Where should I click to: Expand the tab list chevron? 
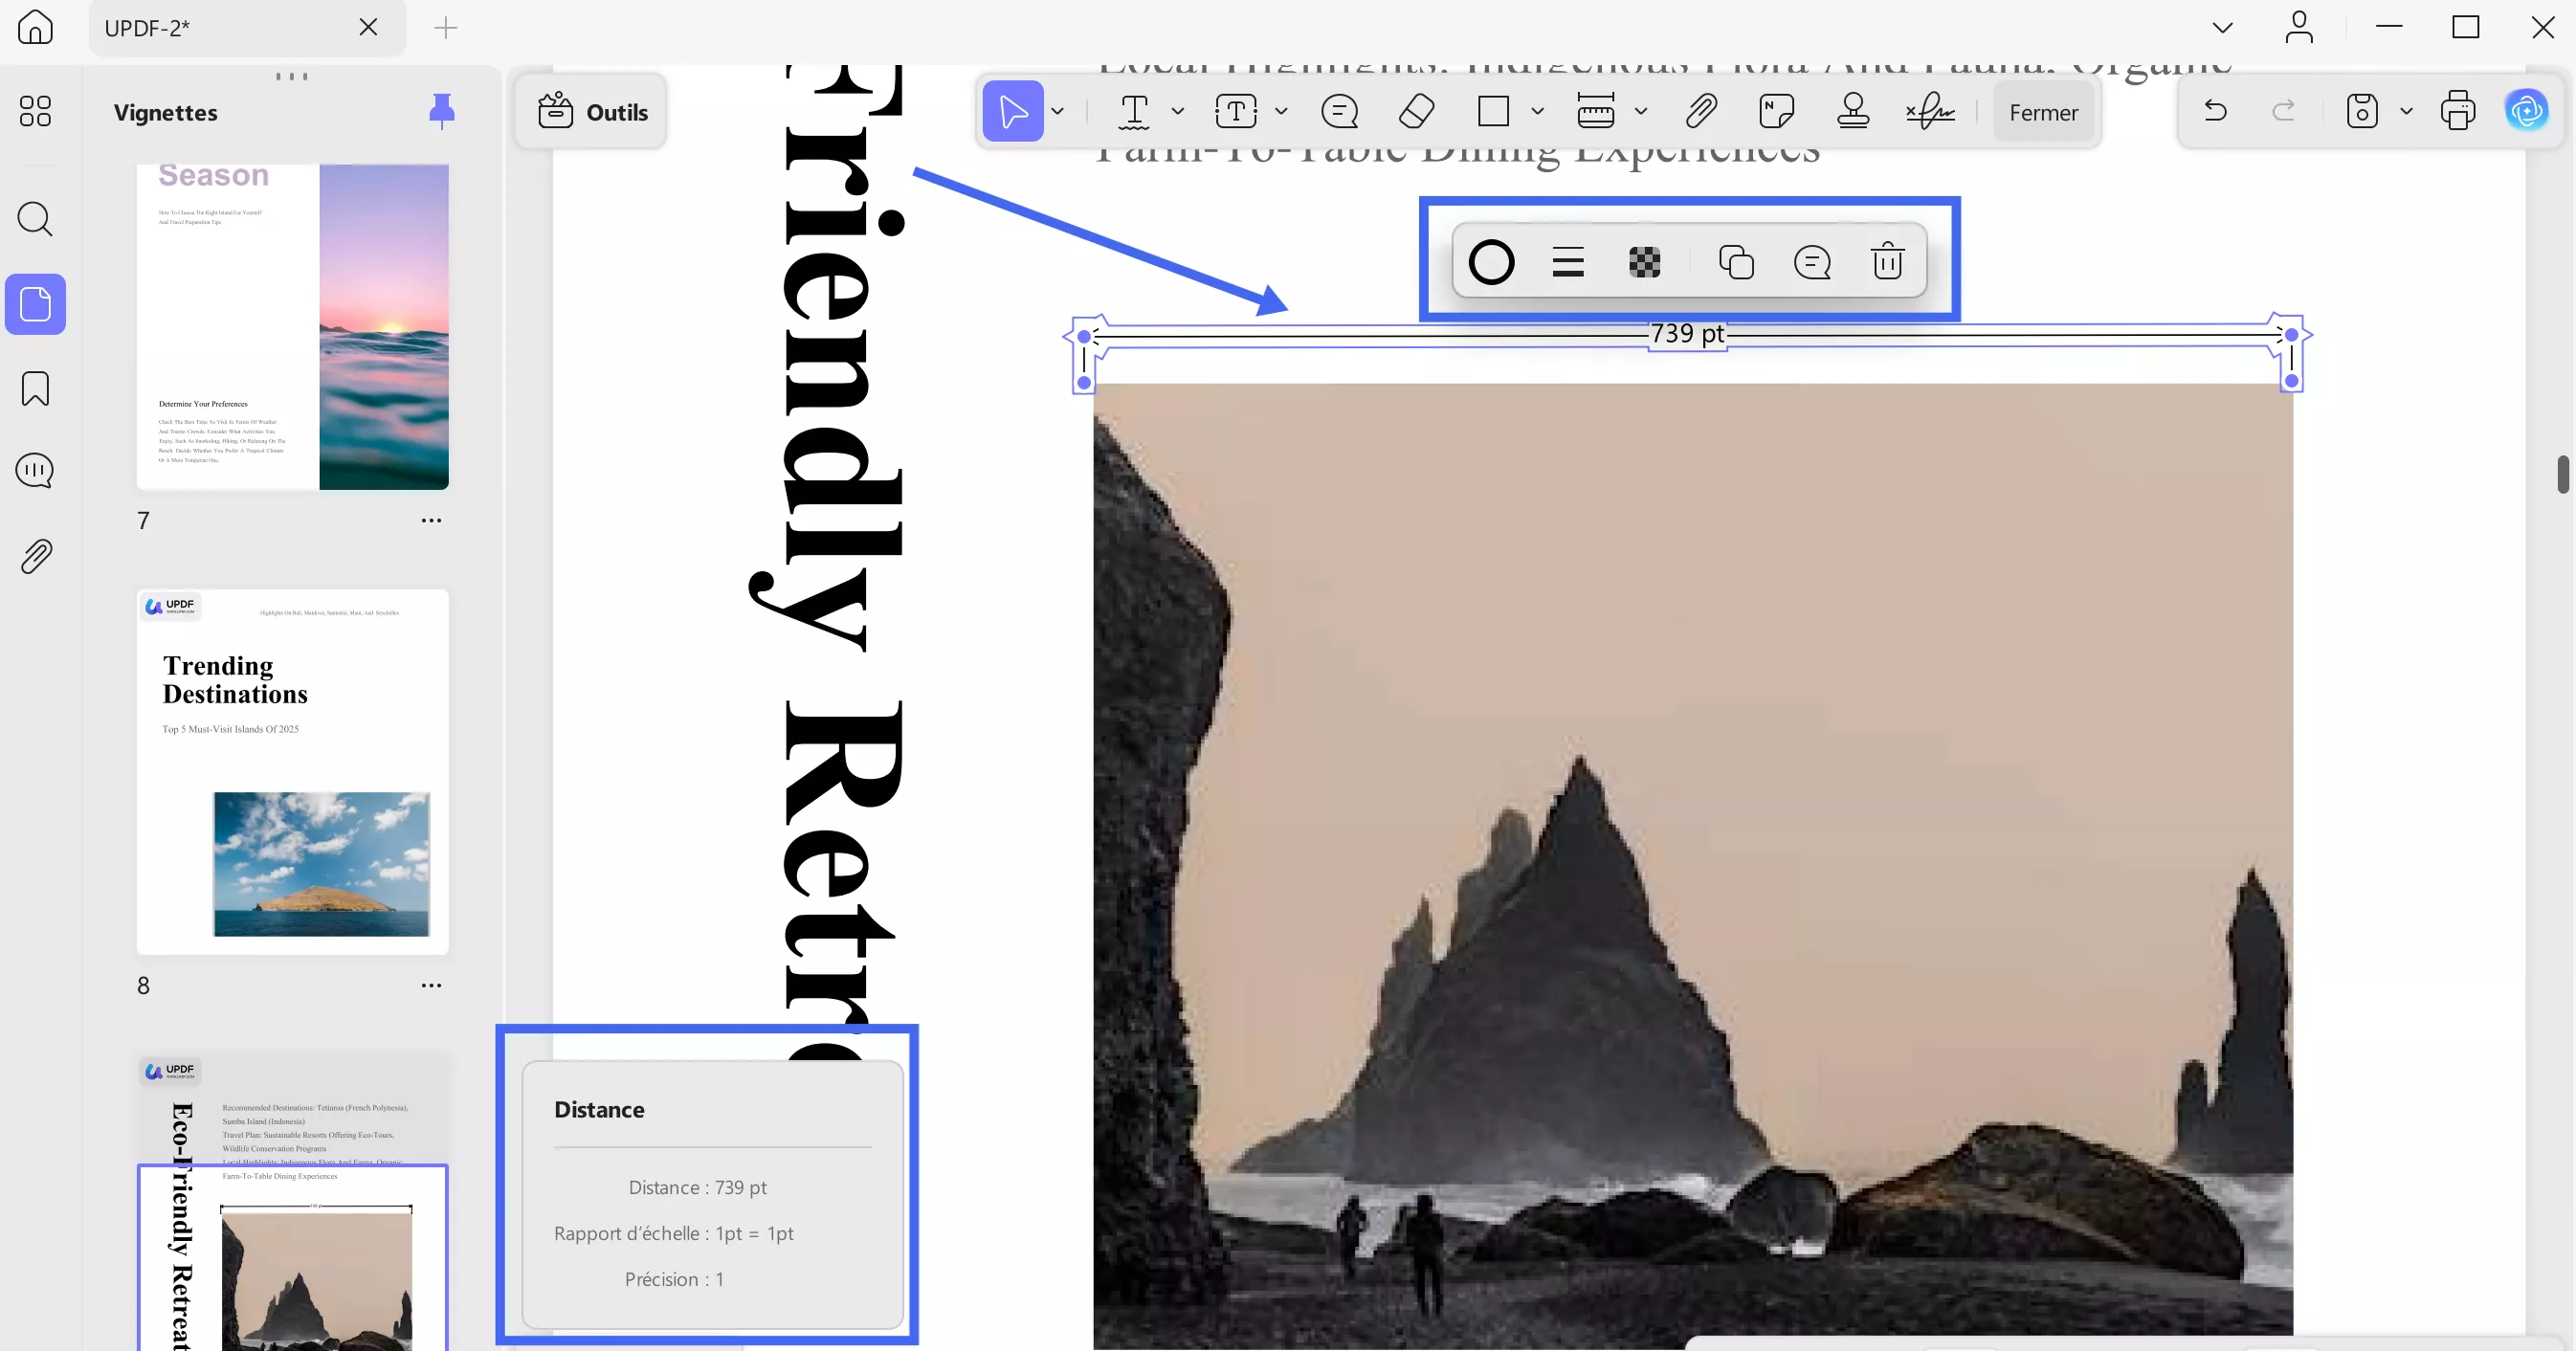(2222, 27)
